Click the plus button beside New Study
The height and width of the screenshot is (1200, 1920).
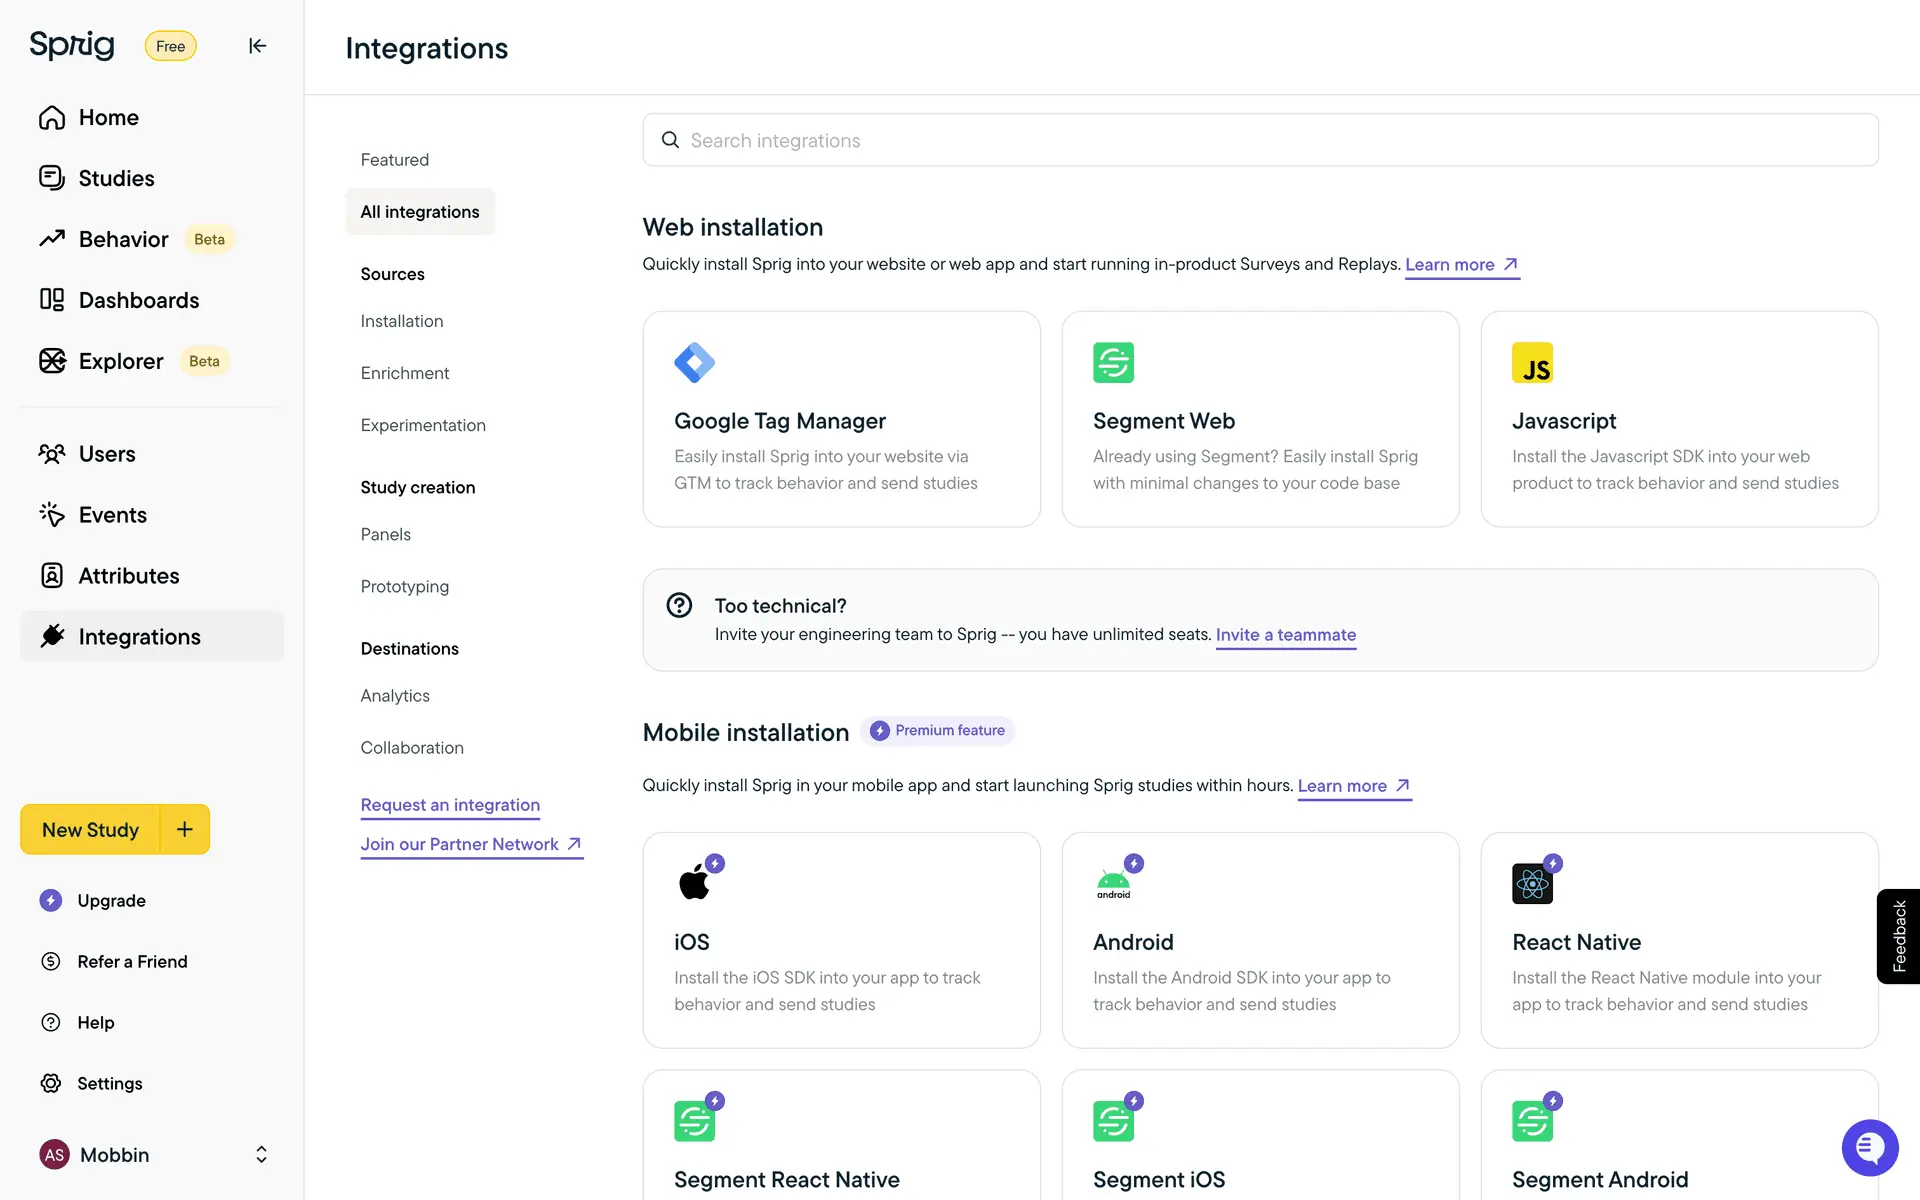coord(185,829)
